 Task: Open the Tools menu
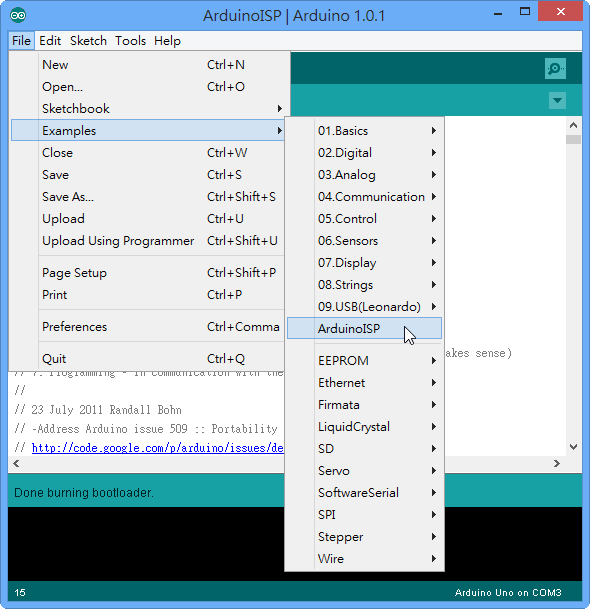pyautogui.click(x=130, y=41)
